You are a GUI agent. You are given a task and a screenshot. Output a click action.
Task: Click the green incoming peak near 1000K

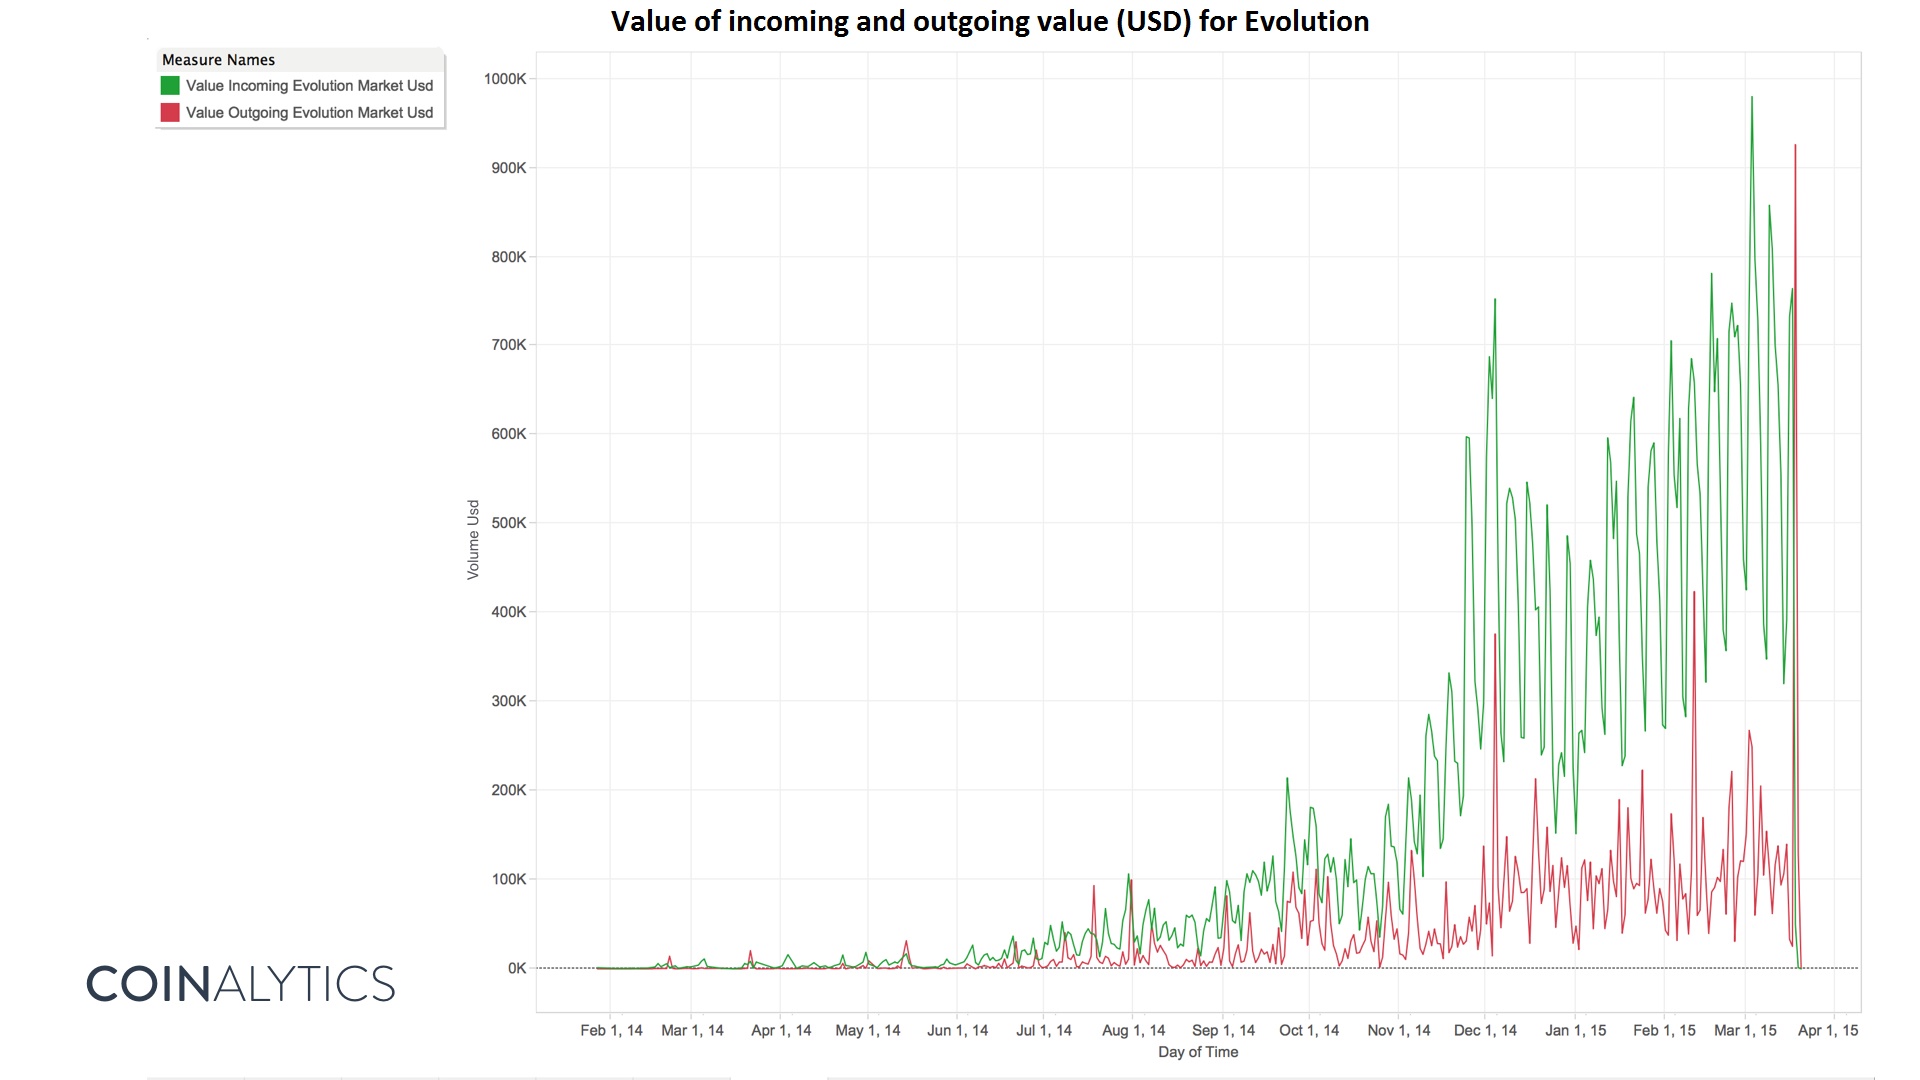point(1752,98)
